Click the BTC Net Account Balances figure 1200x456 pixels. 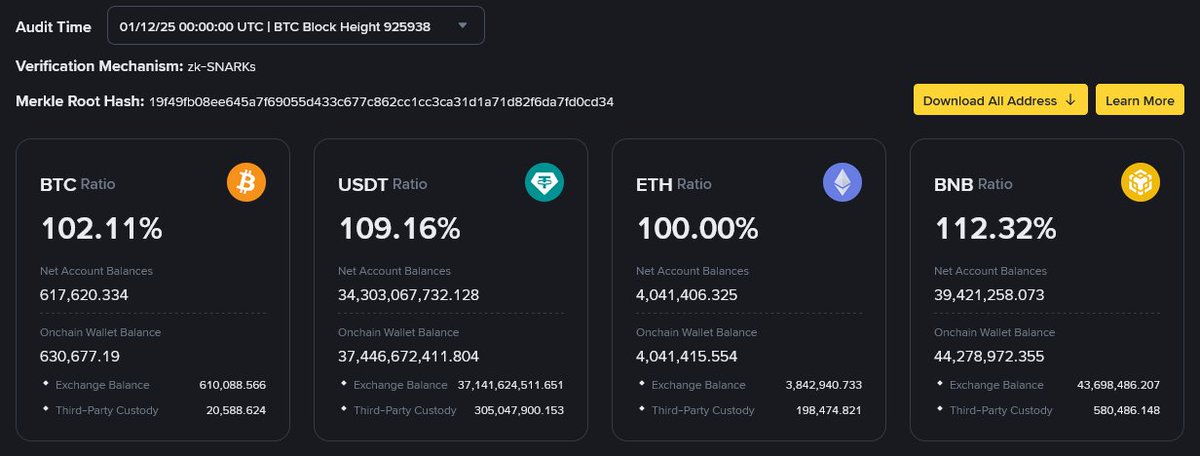point(84,294)
